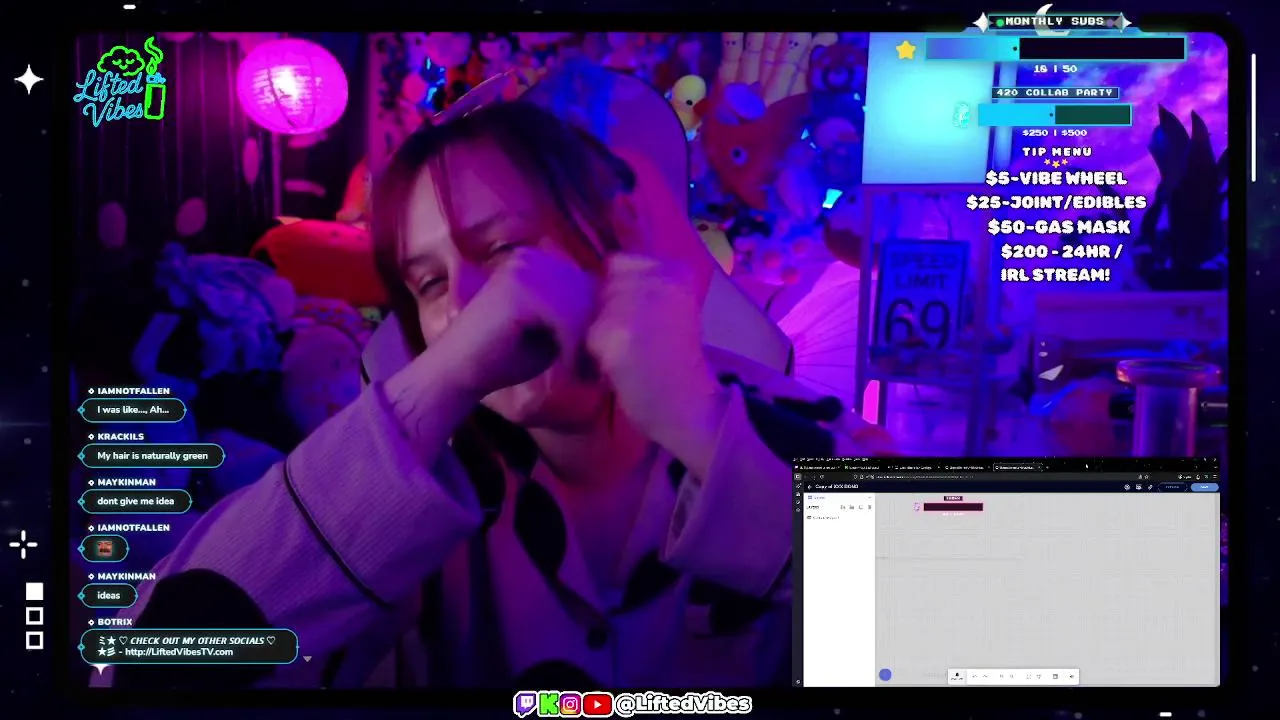Click the Lifted Vibes logo

pos(120,83)
